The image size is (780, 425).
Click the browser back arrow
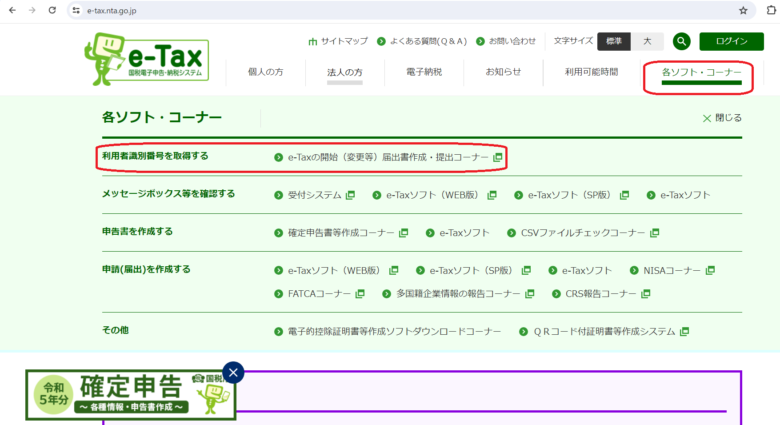click(12, 10)
